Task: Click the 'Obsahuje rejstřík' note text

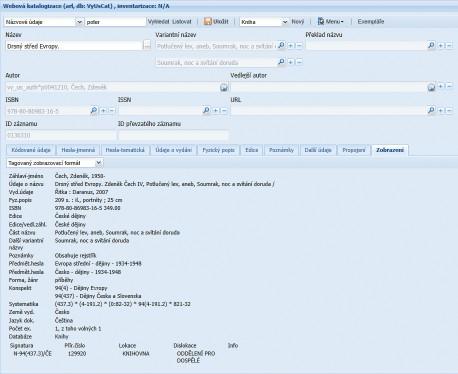Action: pos(76,256)
